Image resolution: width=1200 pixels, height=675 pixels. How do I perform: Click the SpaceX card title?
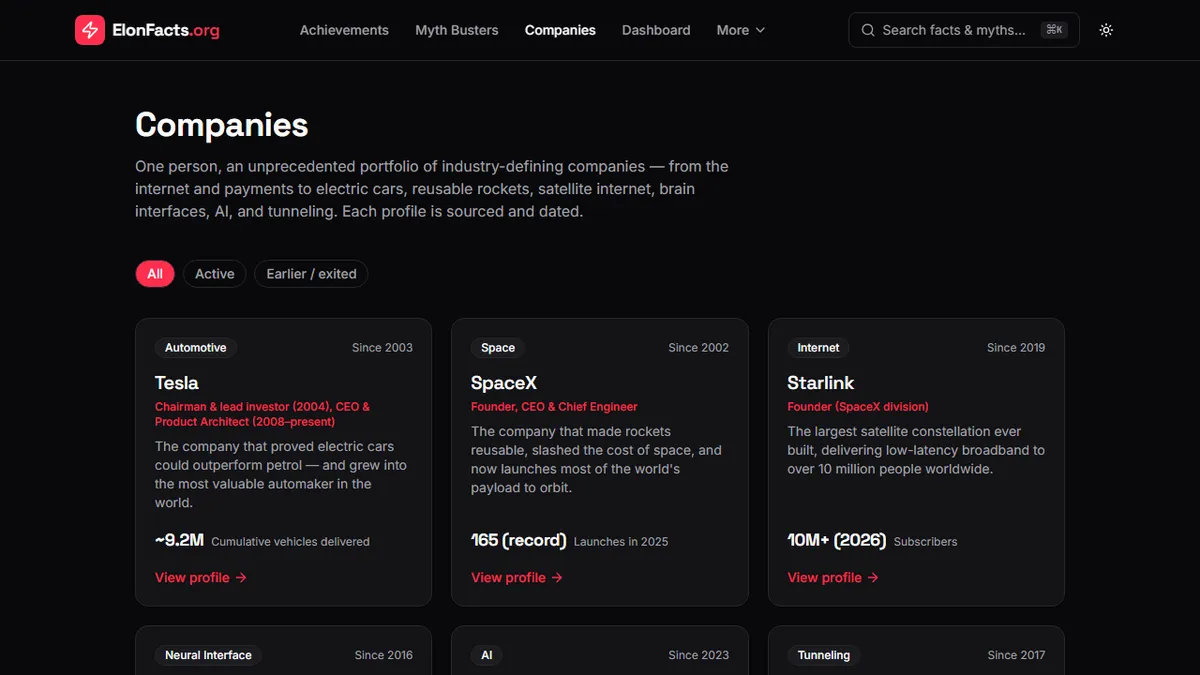coord(504,383)
